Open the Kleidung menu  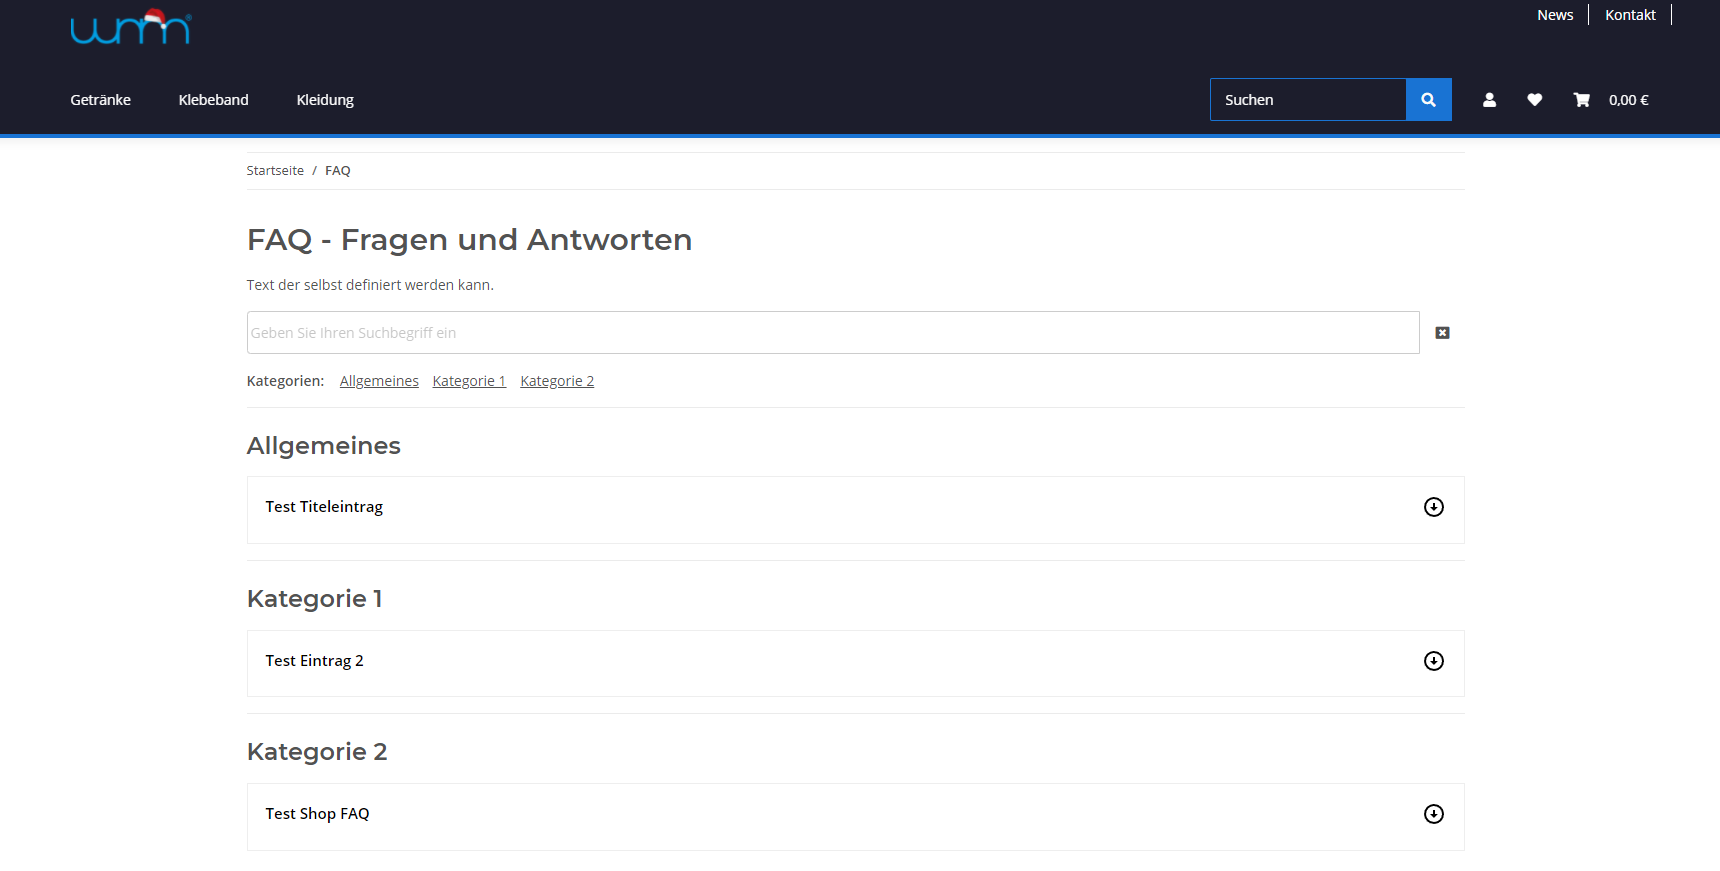pyautogui.click(x=325, y=100)
